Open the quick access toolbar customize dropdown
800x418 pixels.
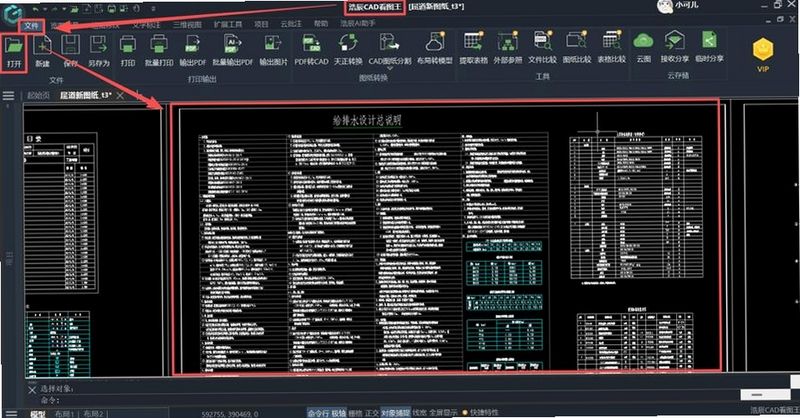coord(154,9)
